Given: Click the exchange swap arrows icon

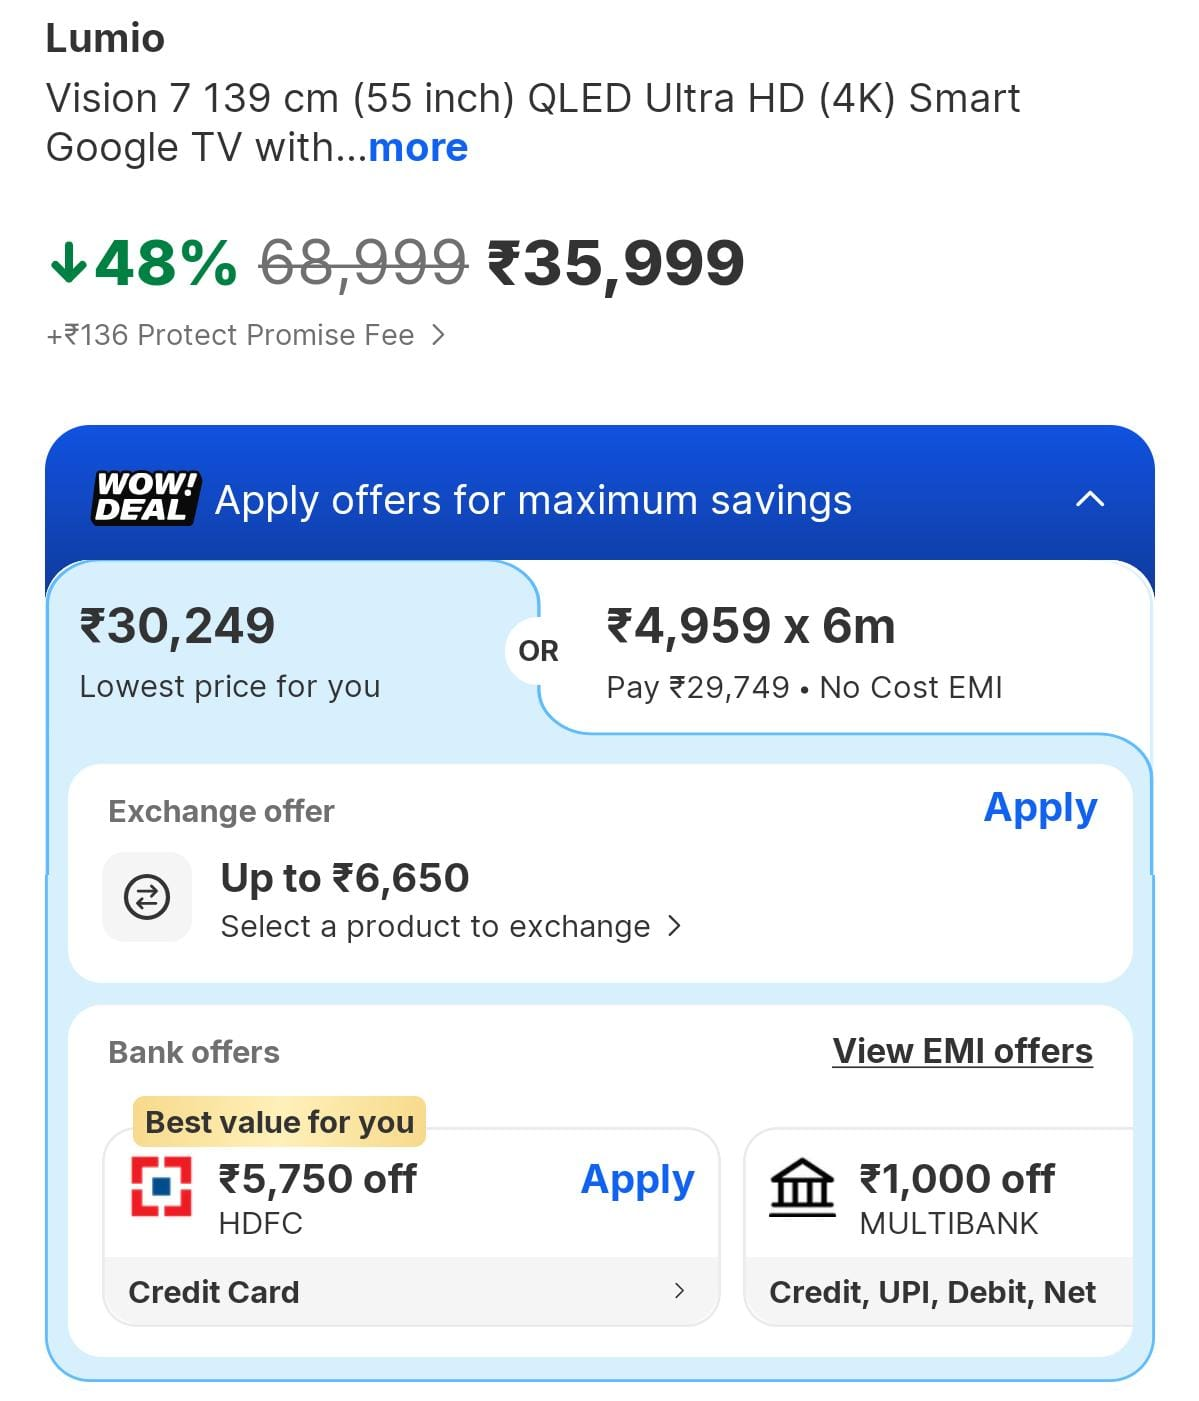Looking at the screenshot, I should 147,897.
